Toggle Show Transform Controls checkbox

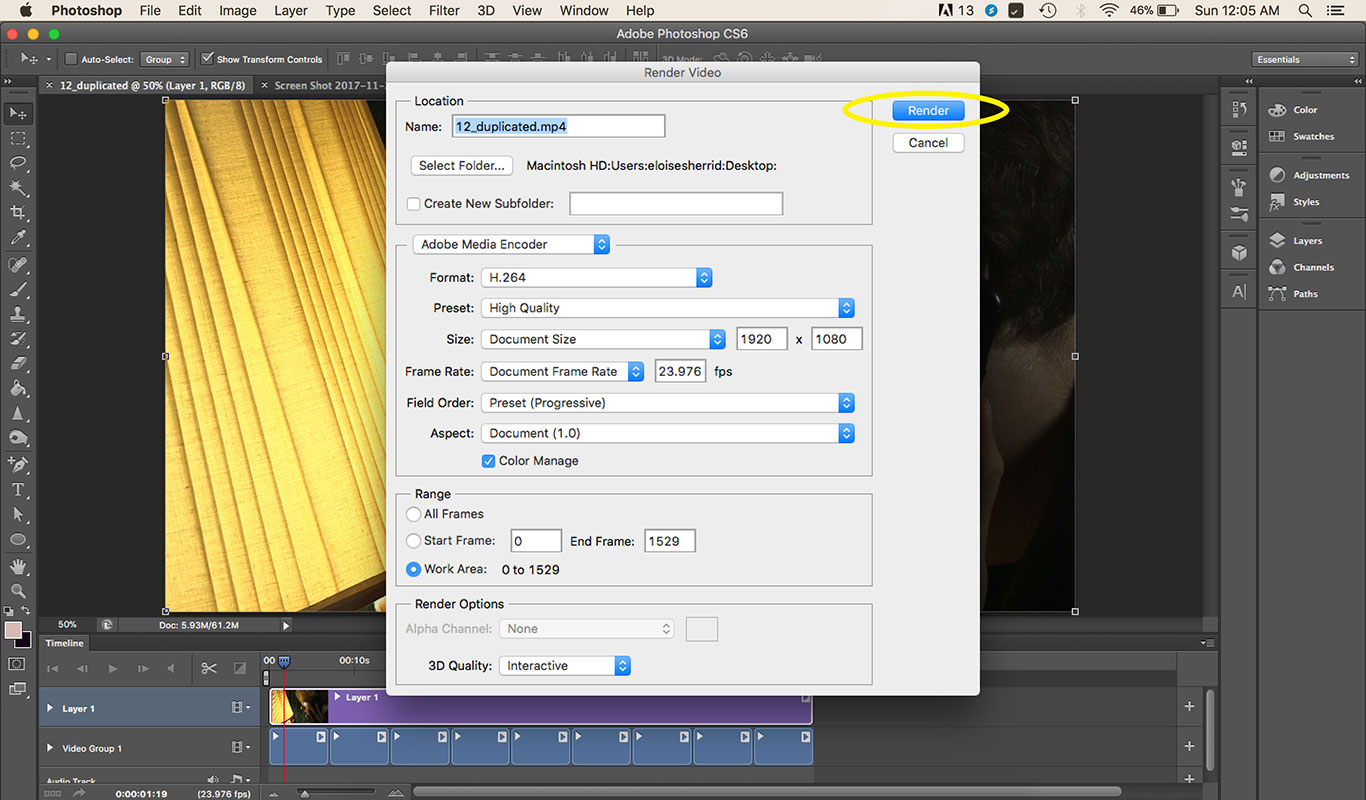click(x=207, y=59)
